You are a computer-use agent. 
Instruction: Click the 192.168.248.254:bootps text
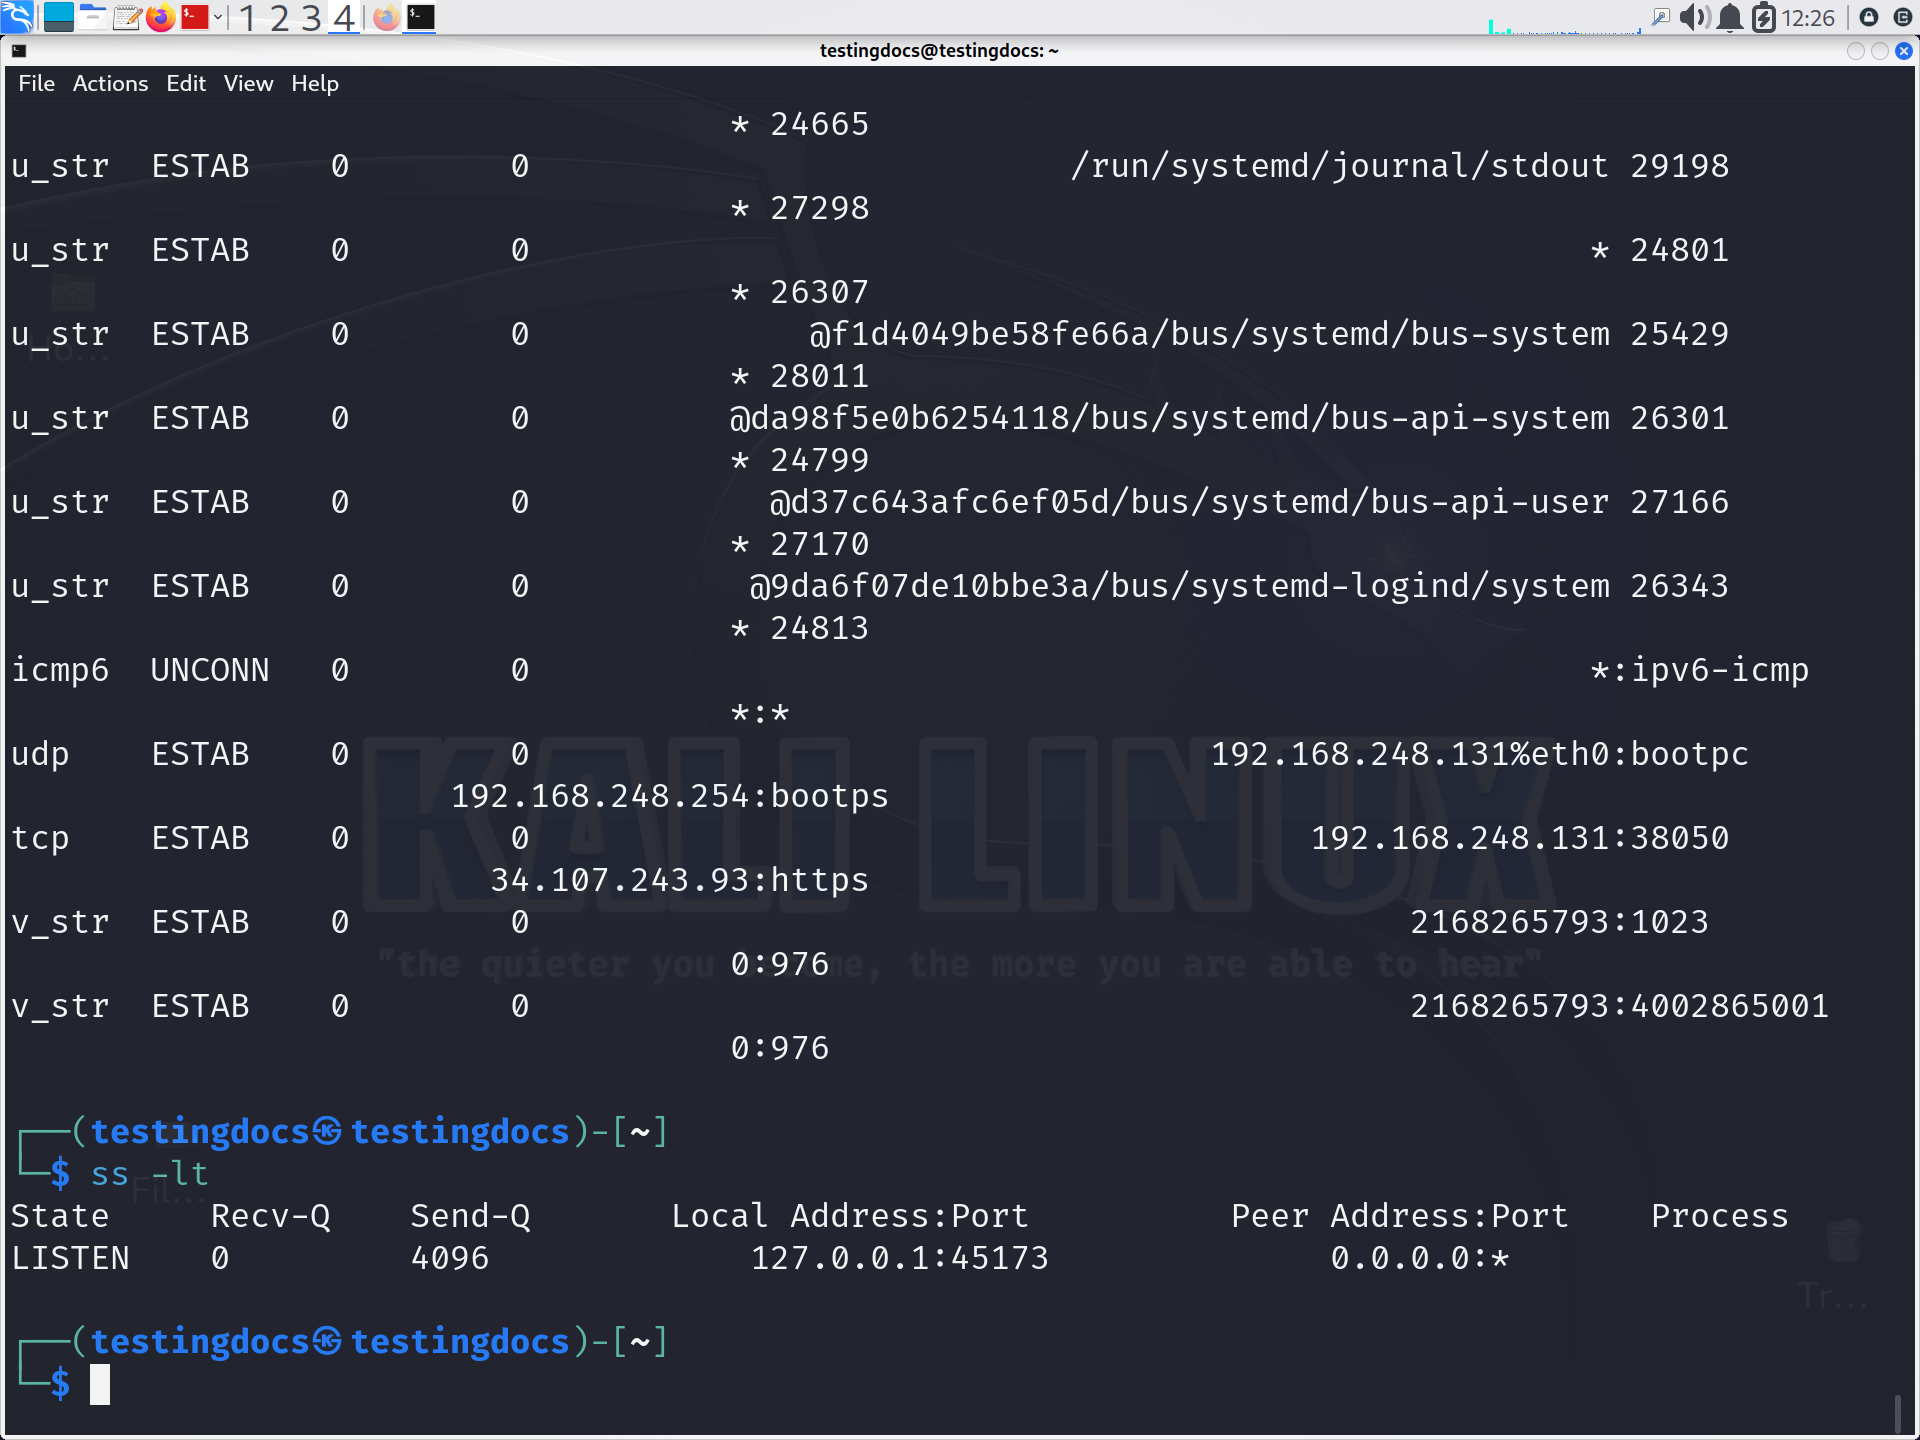click(670, 795)
